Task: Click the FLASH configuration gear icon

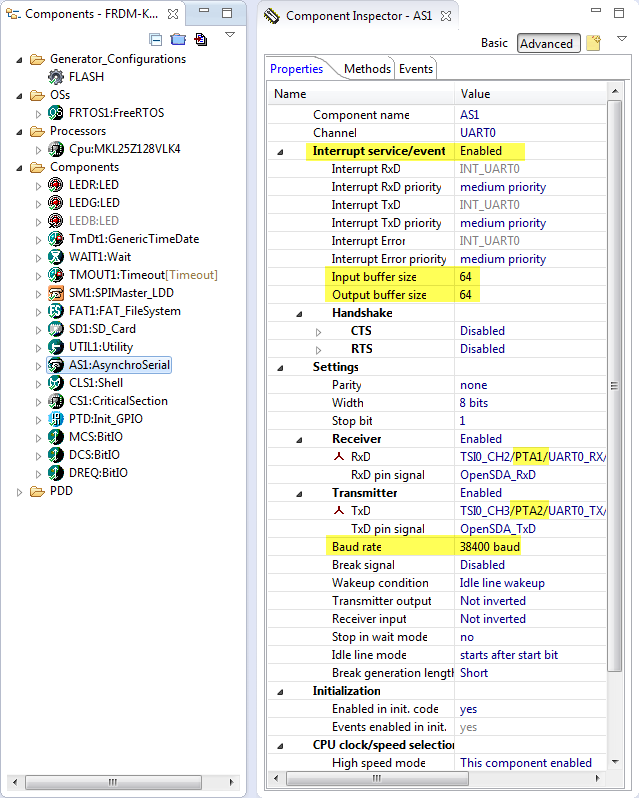Action: [56, 77]
